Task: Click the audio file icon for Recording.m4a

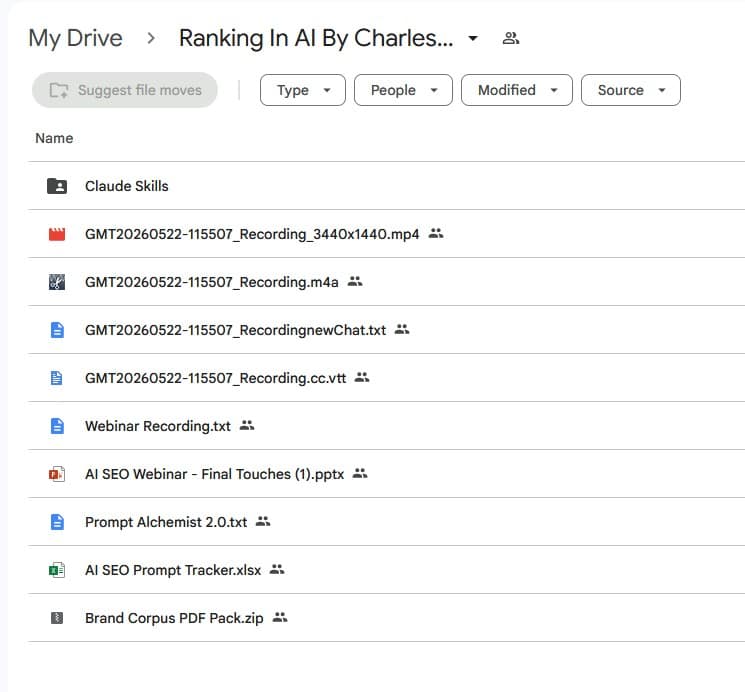Action: [x=57, y=282]
